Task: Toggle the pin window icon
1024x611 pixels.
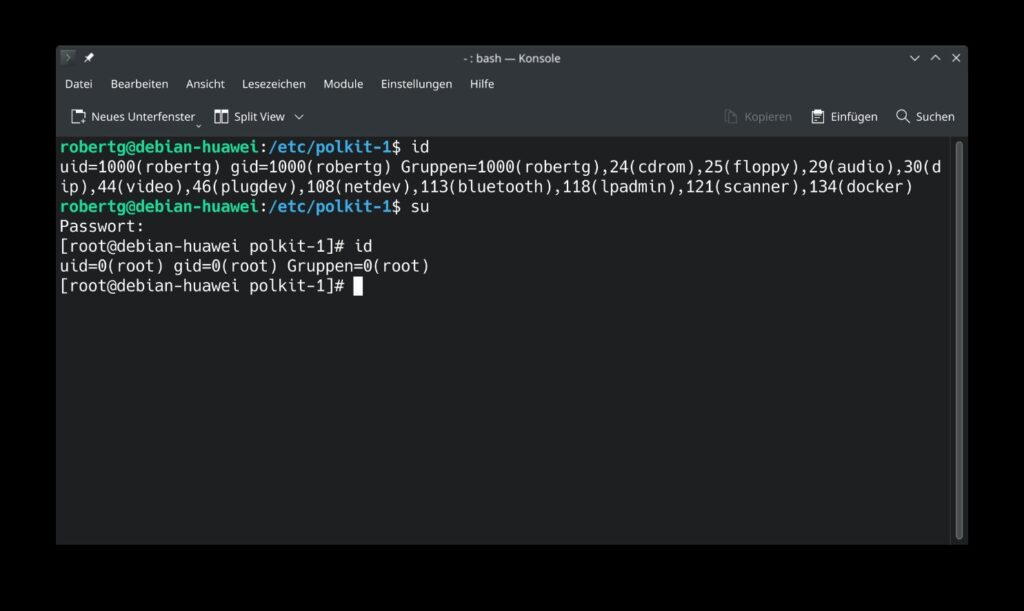Action: 89,57
